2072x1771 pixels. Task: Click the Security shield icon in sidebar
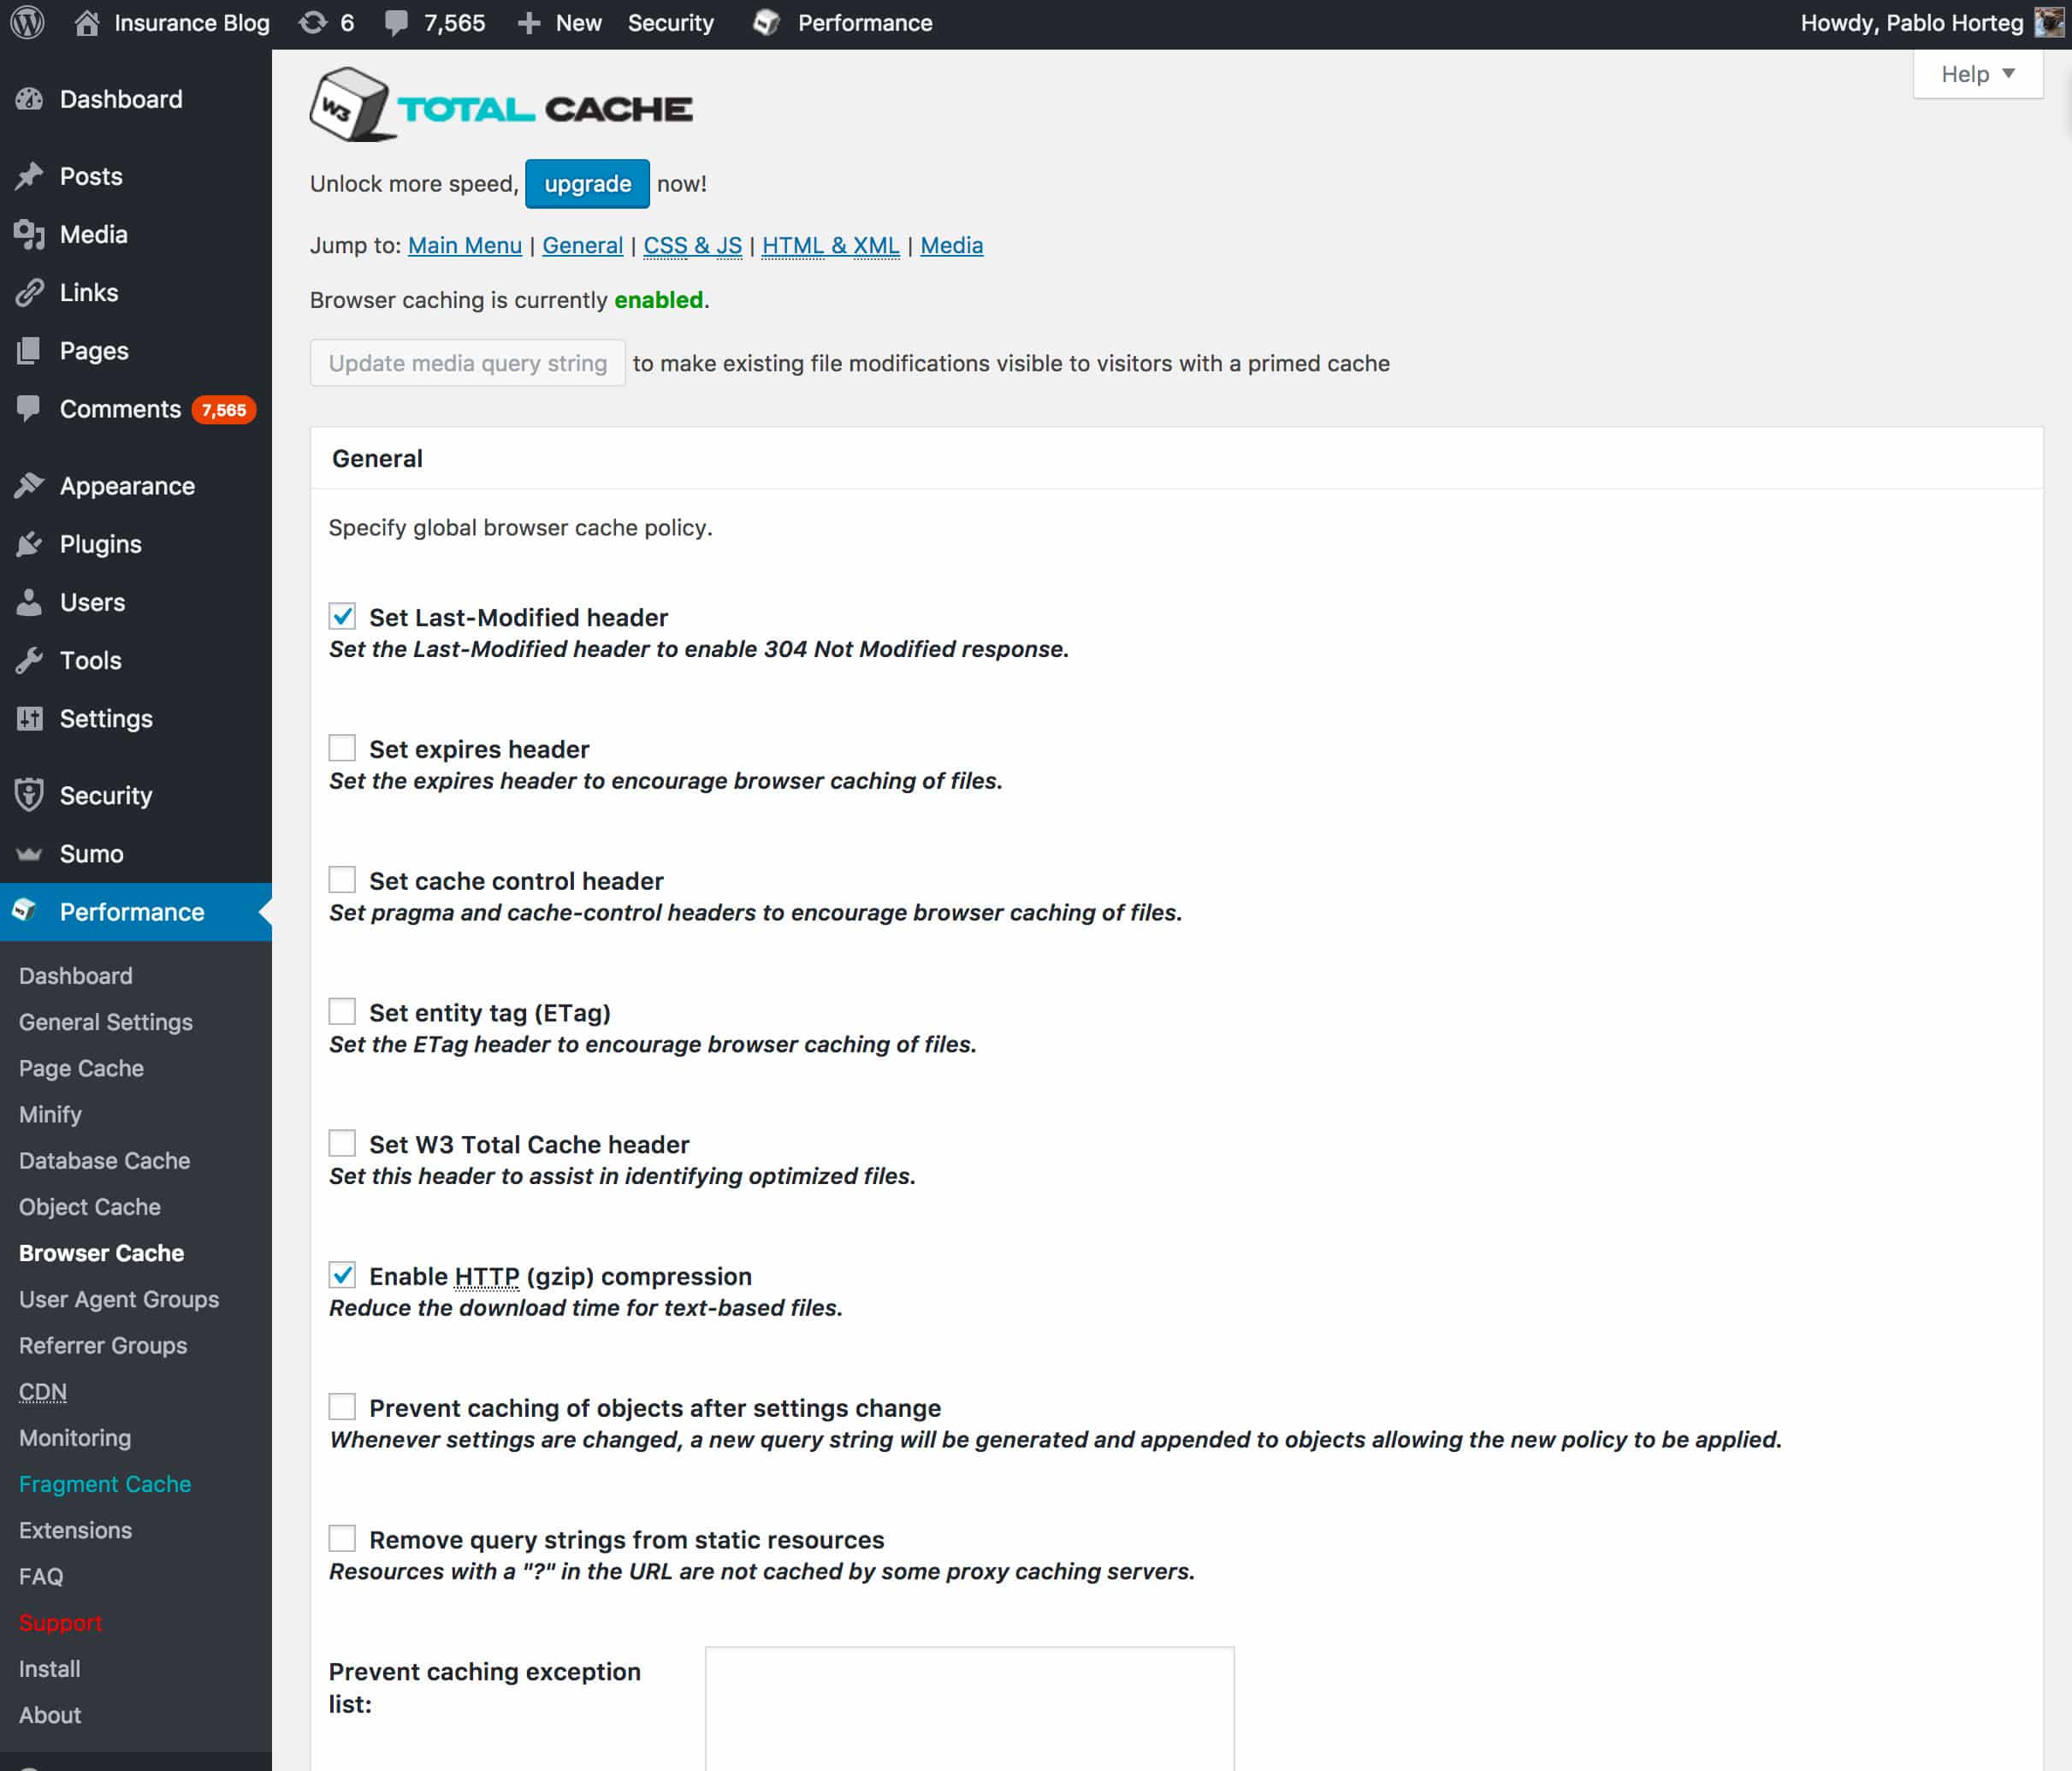point(30,796)
